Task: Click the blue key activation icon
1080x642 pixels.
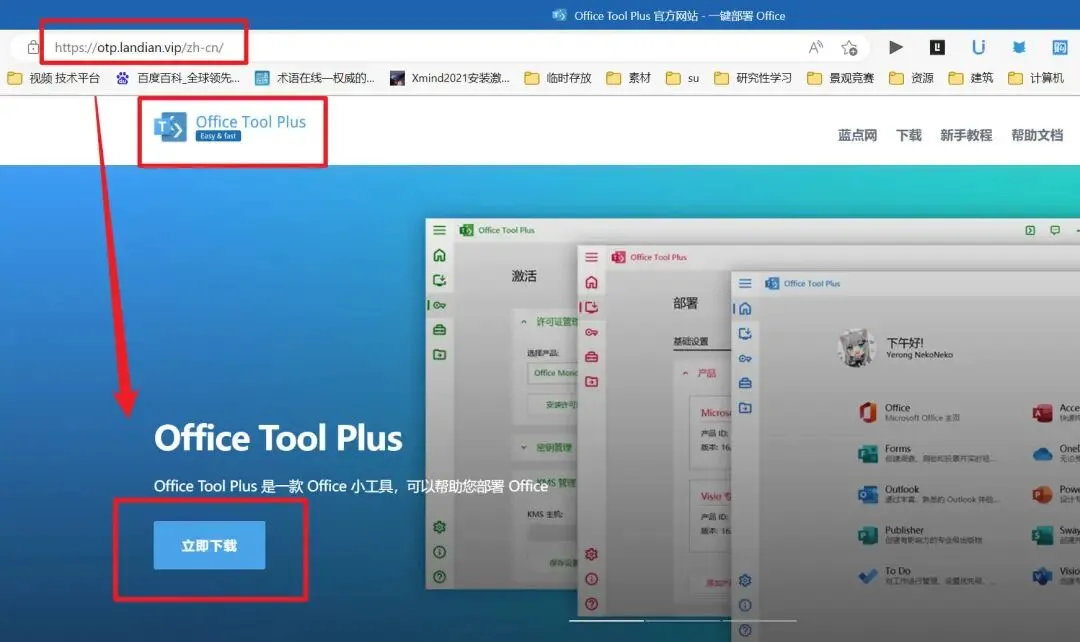Action: [x=745, y=358]
